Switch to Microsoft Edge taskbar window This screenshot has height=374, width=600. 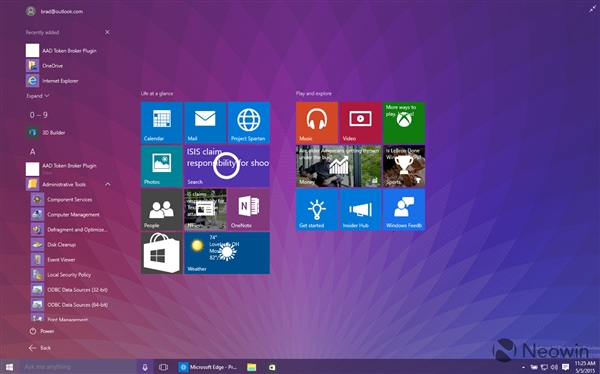coord(209,367)
